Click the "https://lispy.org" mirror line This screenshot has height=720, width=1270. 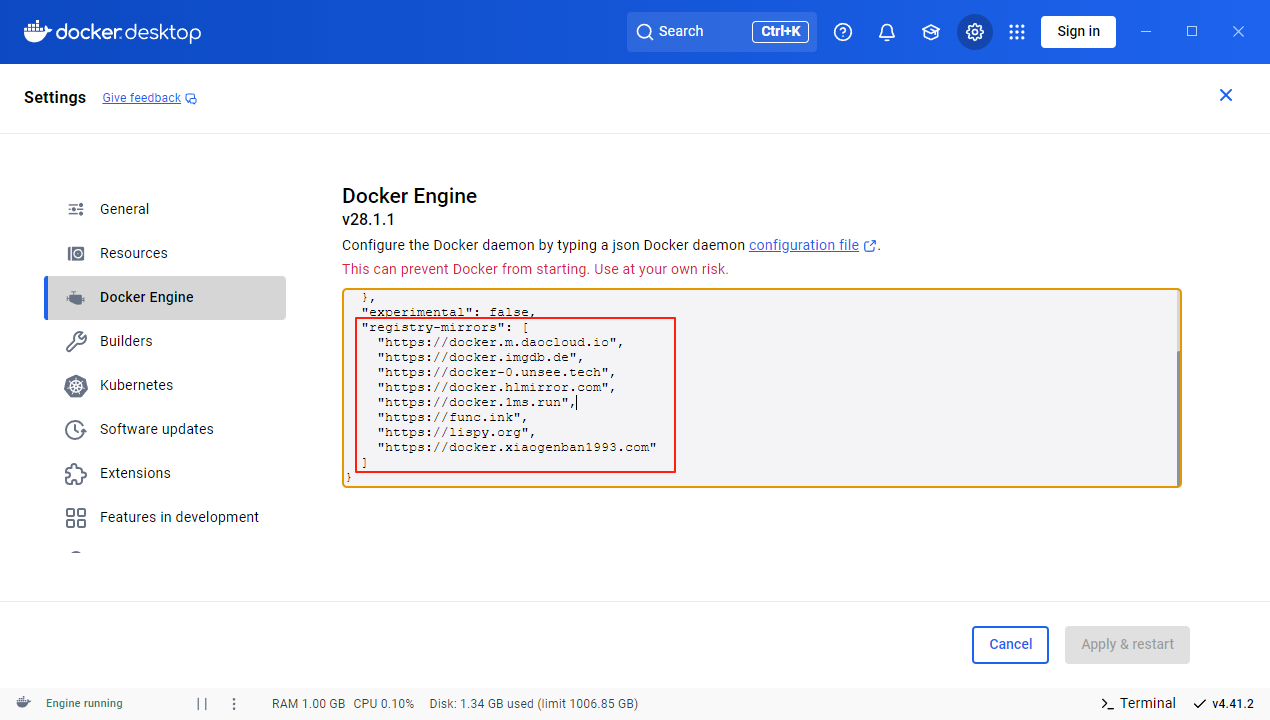456,432
